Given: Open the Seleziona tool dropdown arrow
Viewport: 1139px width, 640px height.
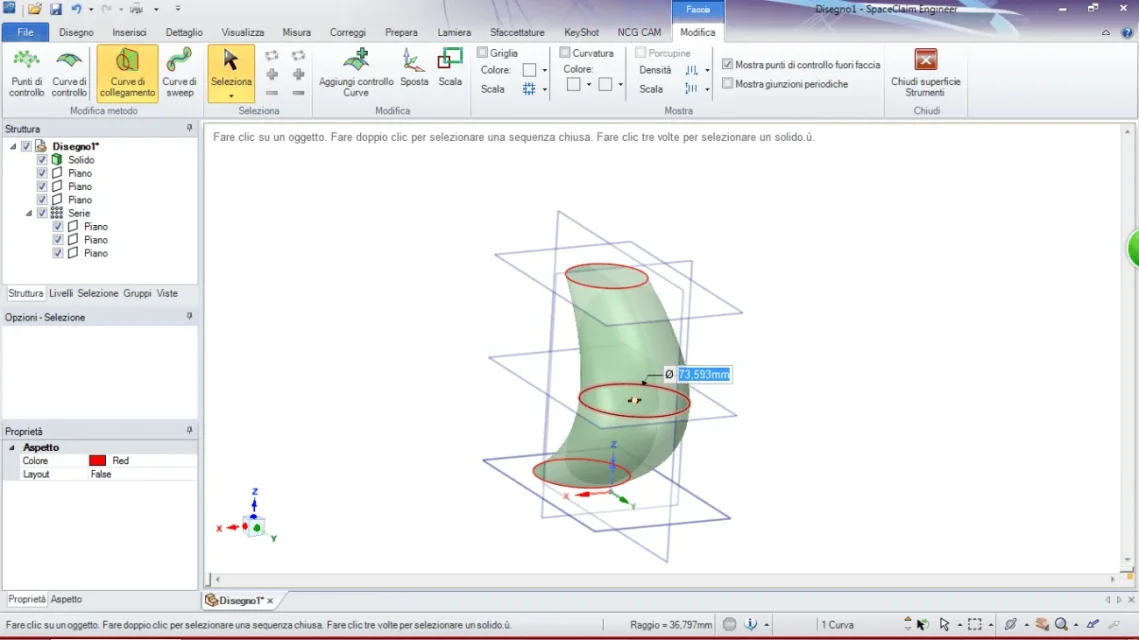Looking at the screenshot, I should (x=231, y=96).
